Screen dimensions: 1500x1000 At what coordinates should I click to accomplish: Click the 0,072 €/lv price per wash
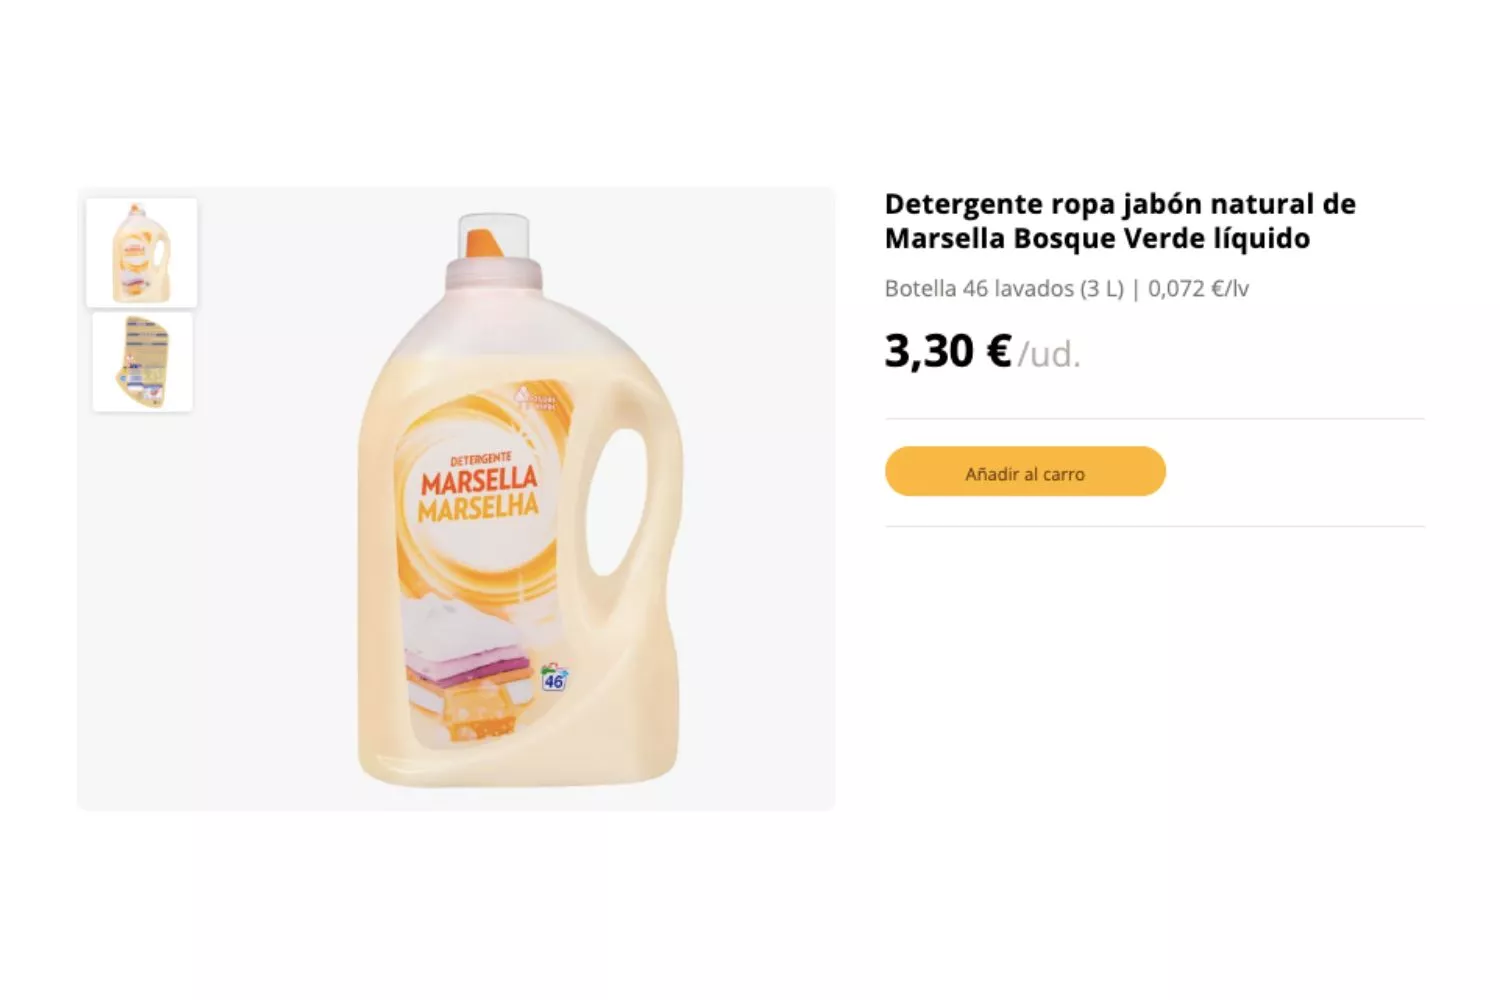[x=1198, y=289]
